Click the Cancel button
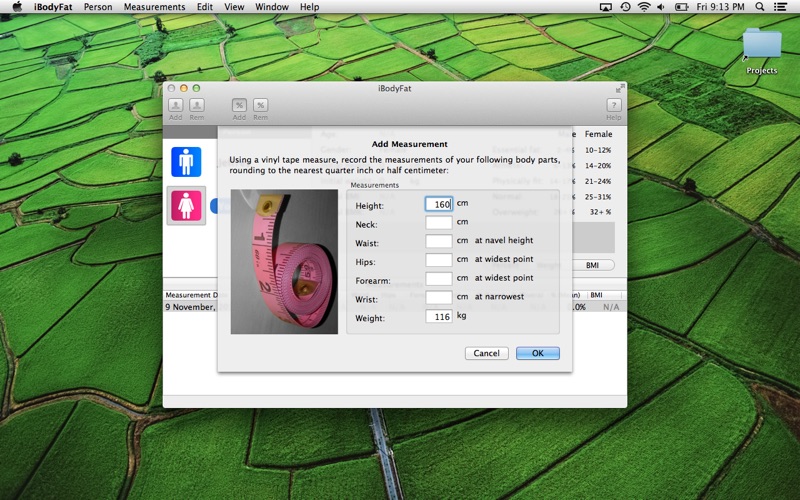Viewport: 800px width, 500px height. [x=487, y=353]
